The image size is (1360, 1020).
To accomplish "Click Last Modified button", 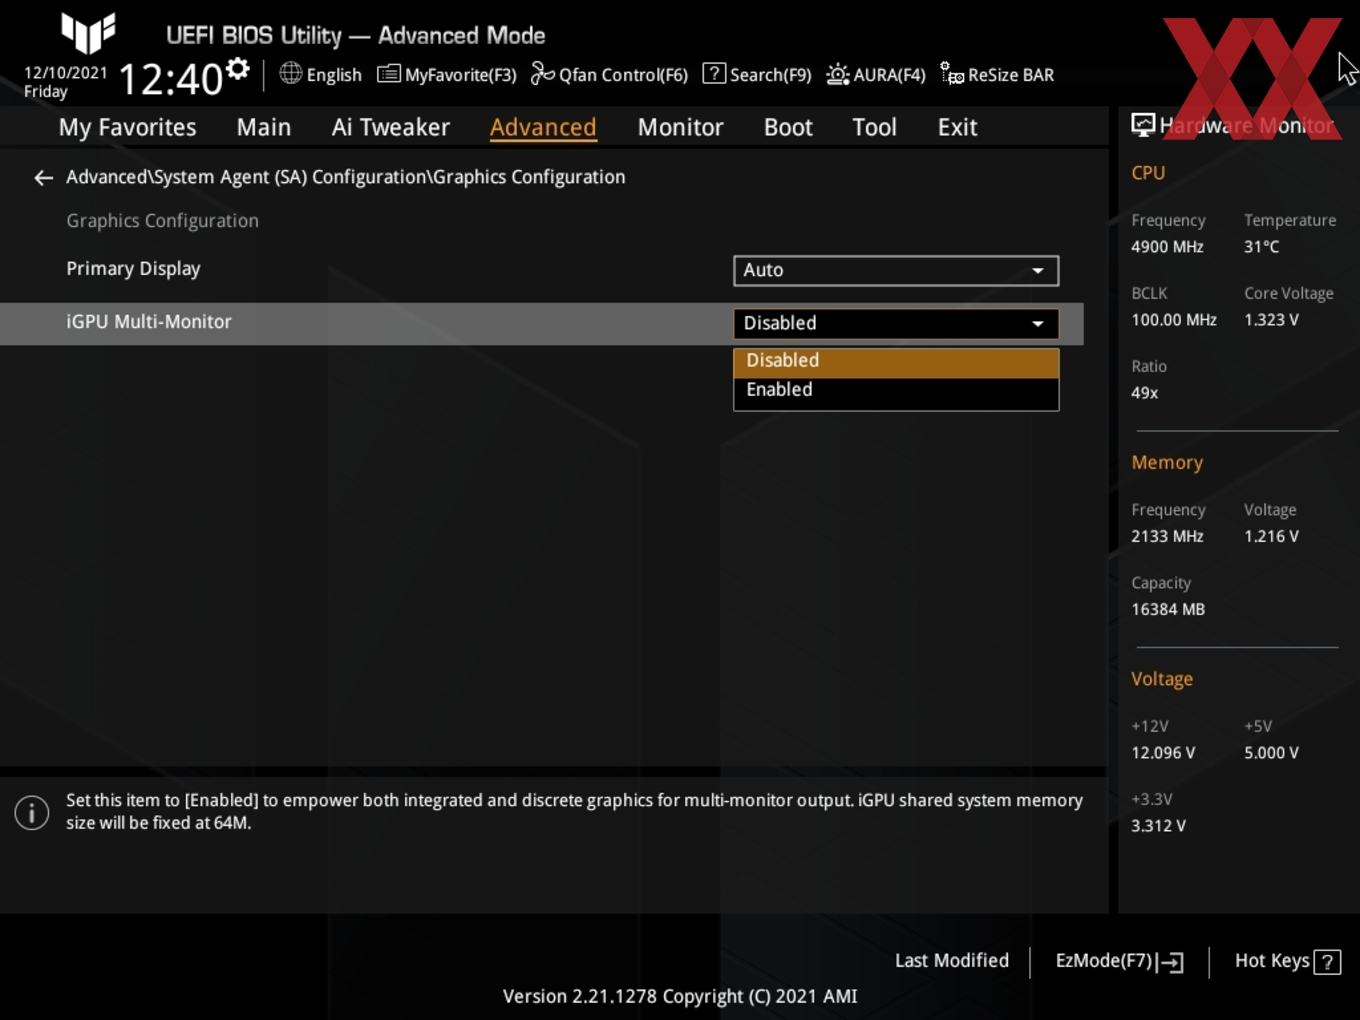I will click(x=952, y=961).
